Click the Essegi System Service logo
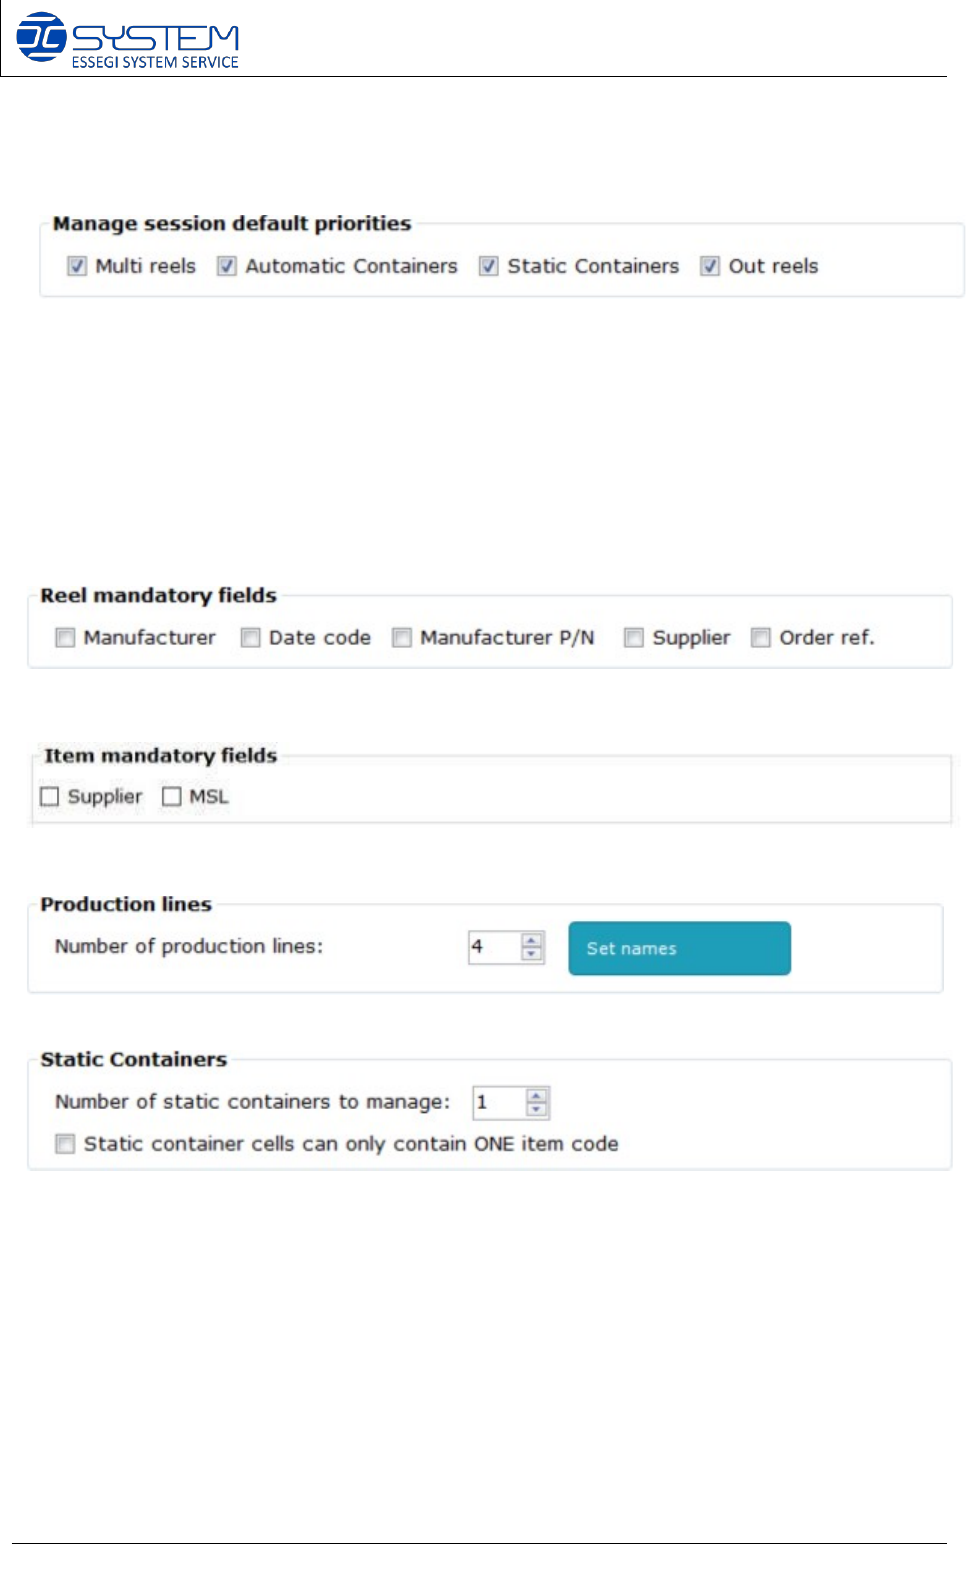 click(127, 40)
